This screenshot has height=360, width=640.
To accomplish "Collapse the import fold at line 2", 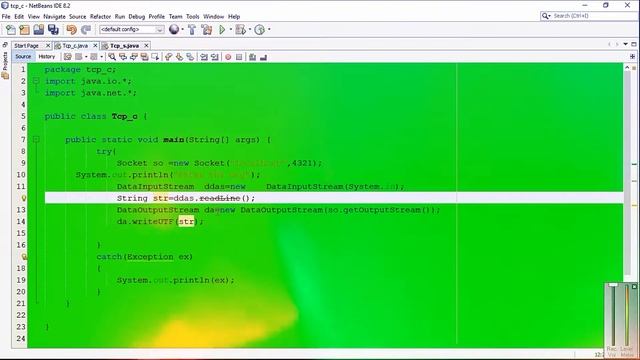I will 36,81.
